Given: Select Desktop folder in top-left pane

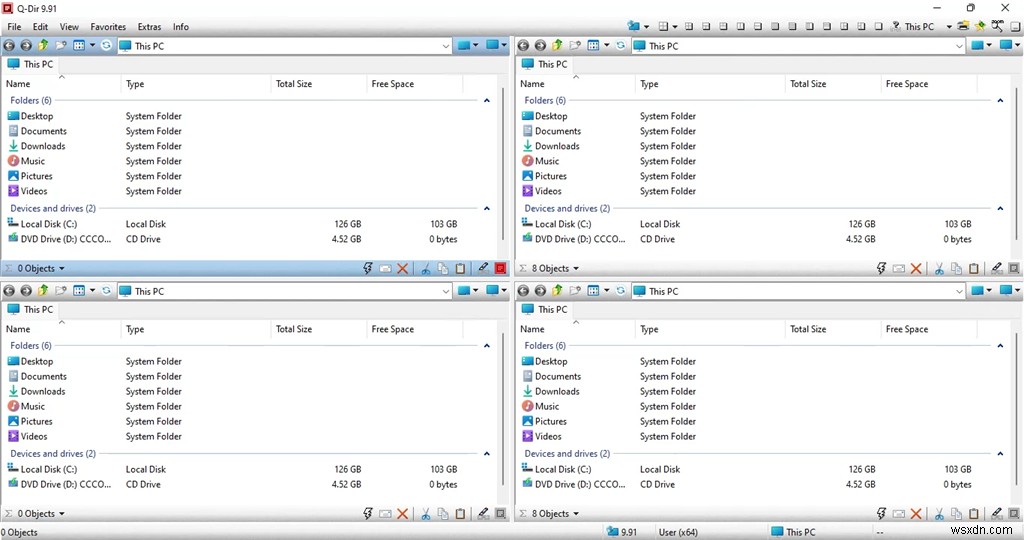Looking at the screenshot, I should point(30,116).
